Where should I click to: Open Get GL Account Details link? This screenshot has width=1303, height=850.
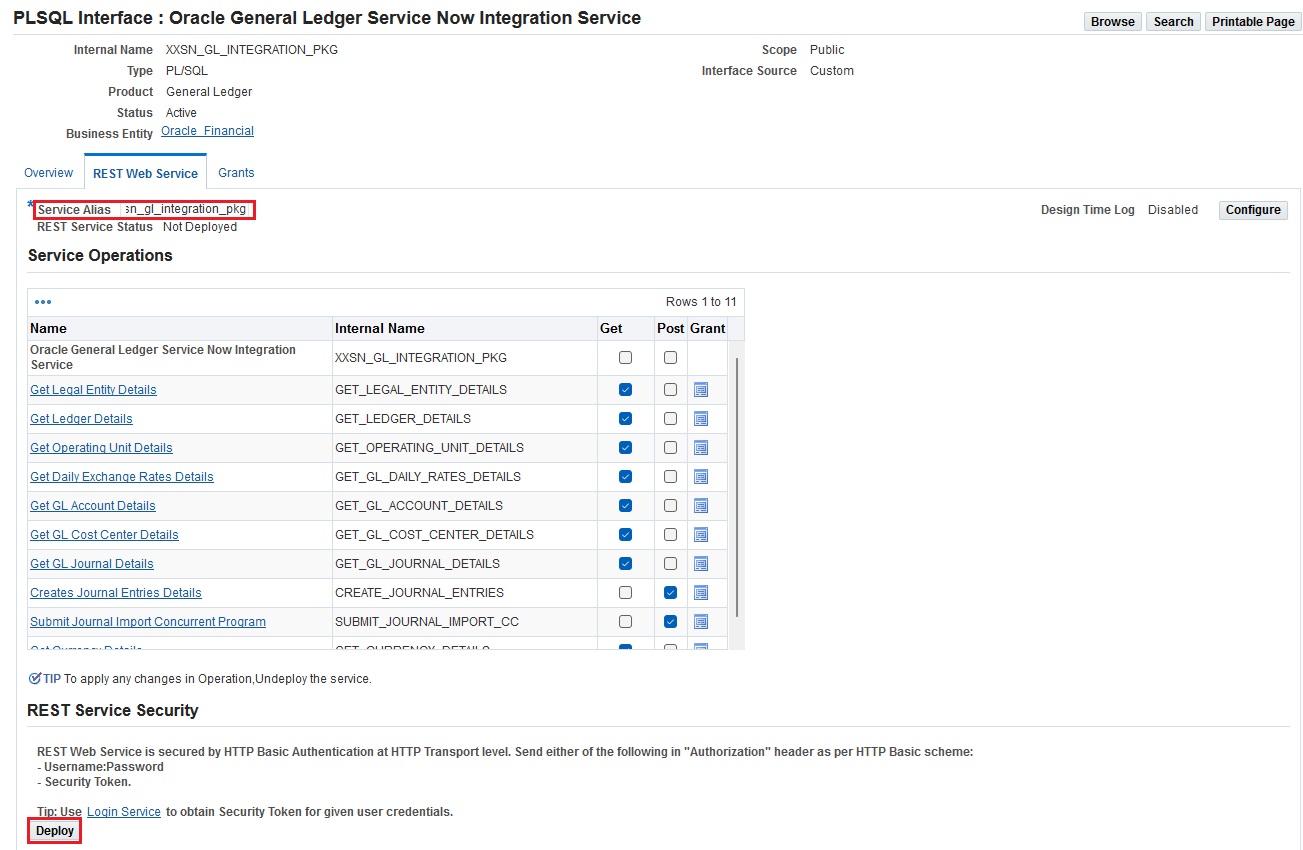93,506
